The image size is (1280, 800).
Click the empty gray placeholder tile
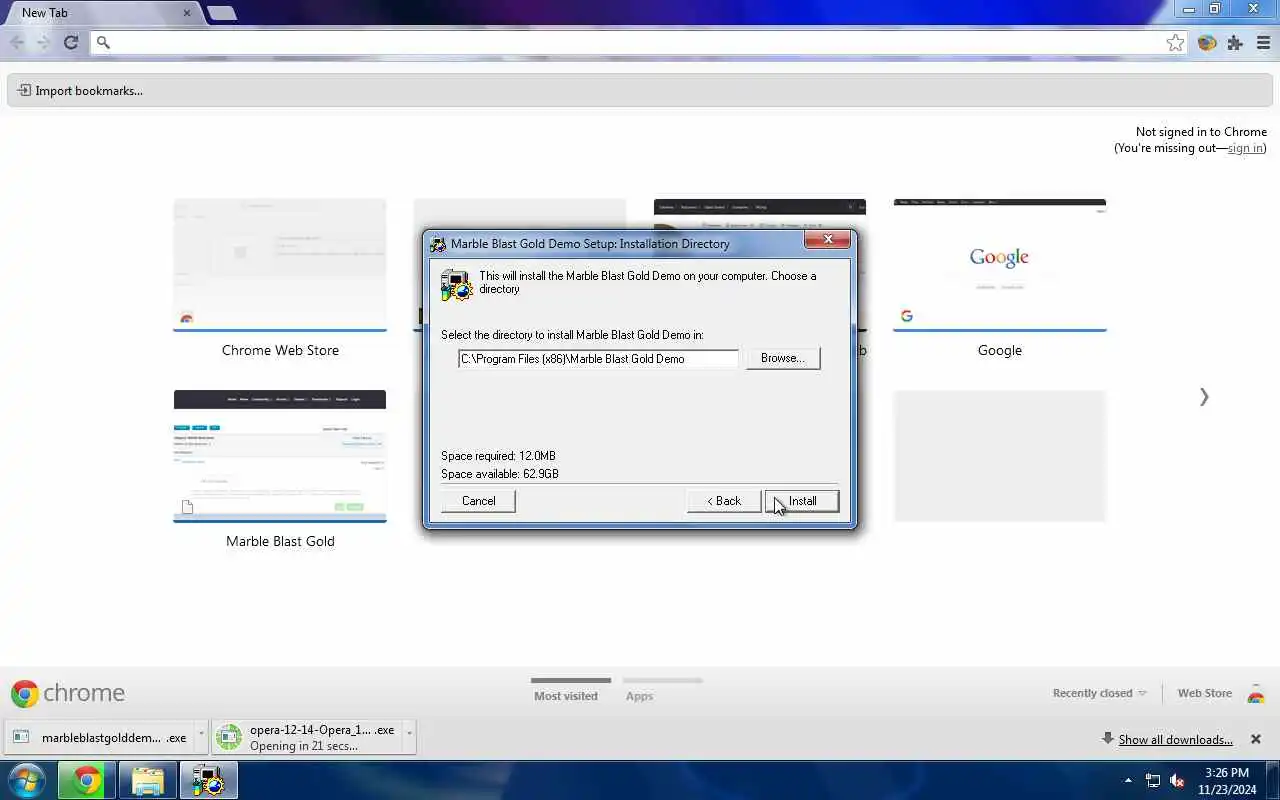pyautogui.click(x=1000, y=456)
